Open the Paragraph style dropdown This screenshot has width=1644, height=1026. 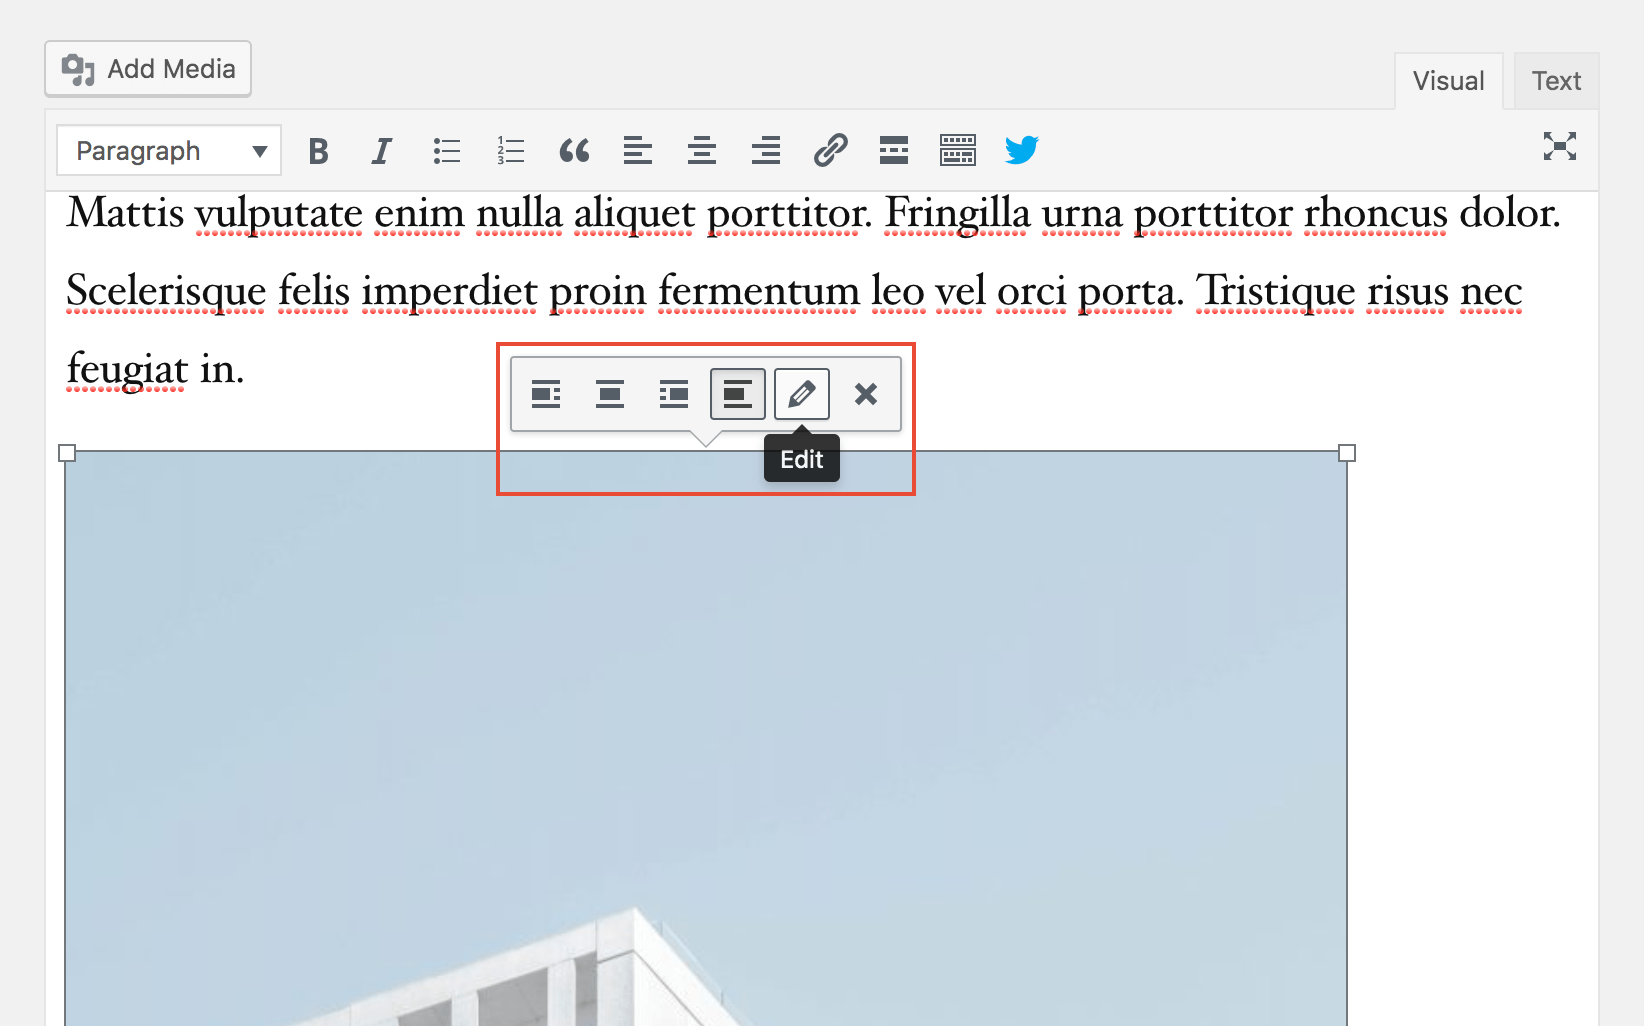pyautogui.click(x=168, y=150)
